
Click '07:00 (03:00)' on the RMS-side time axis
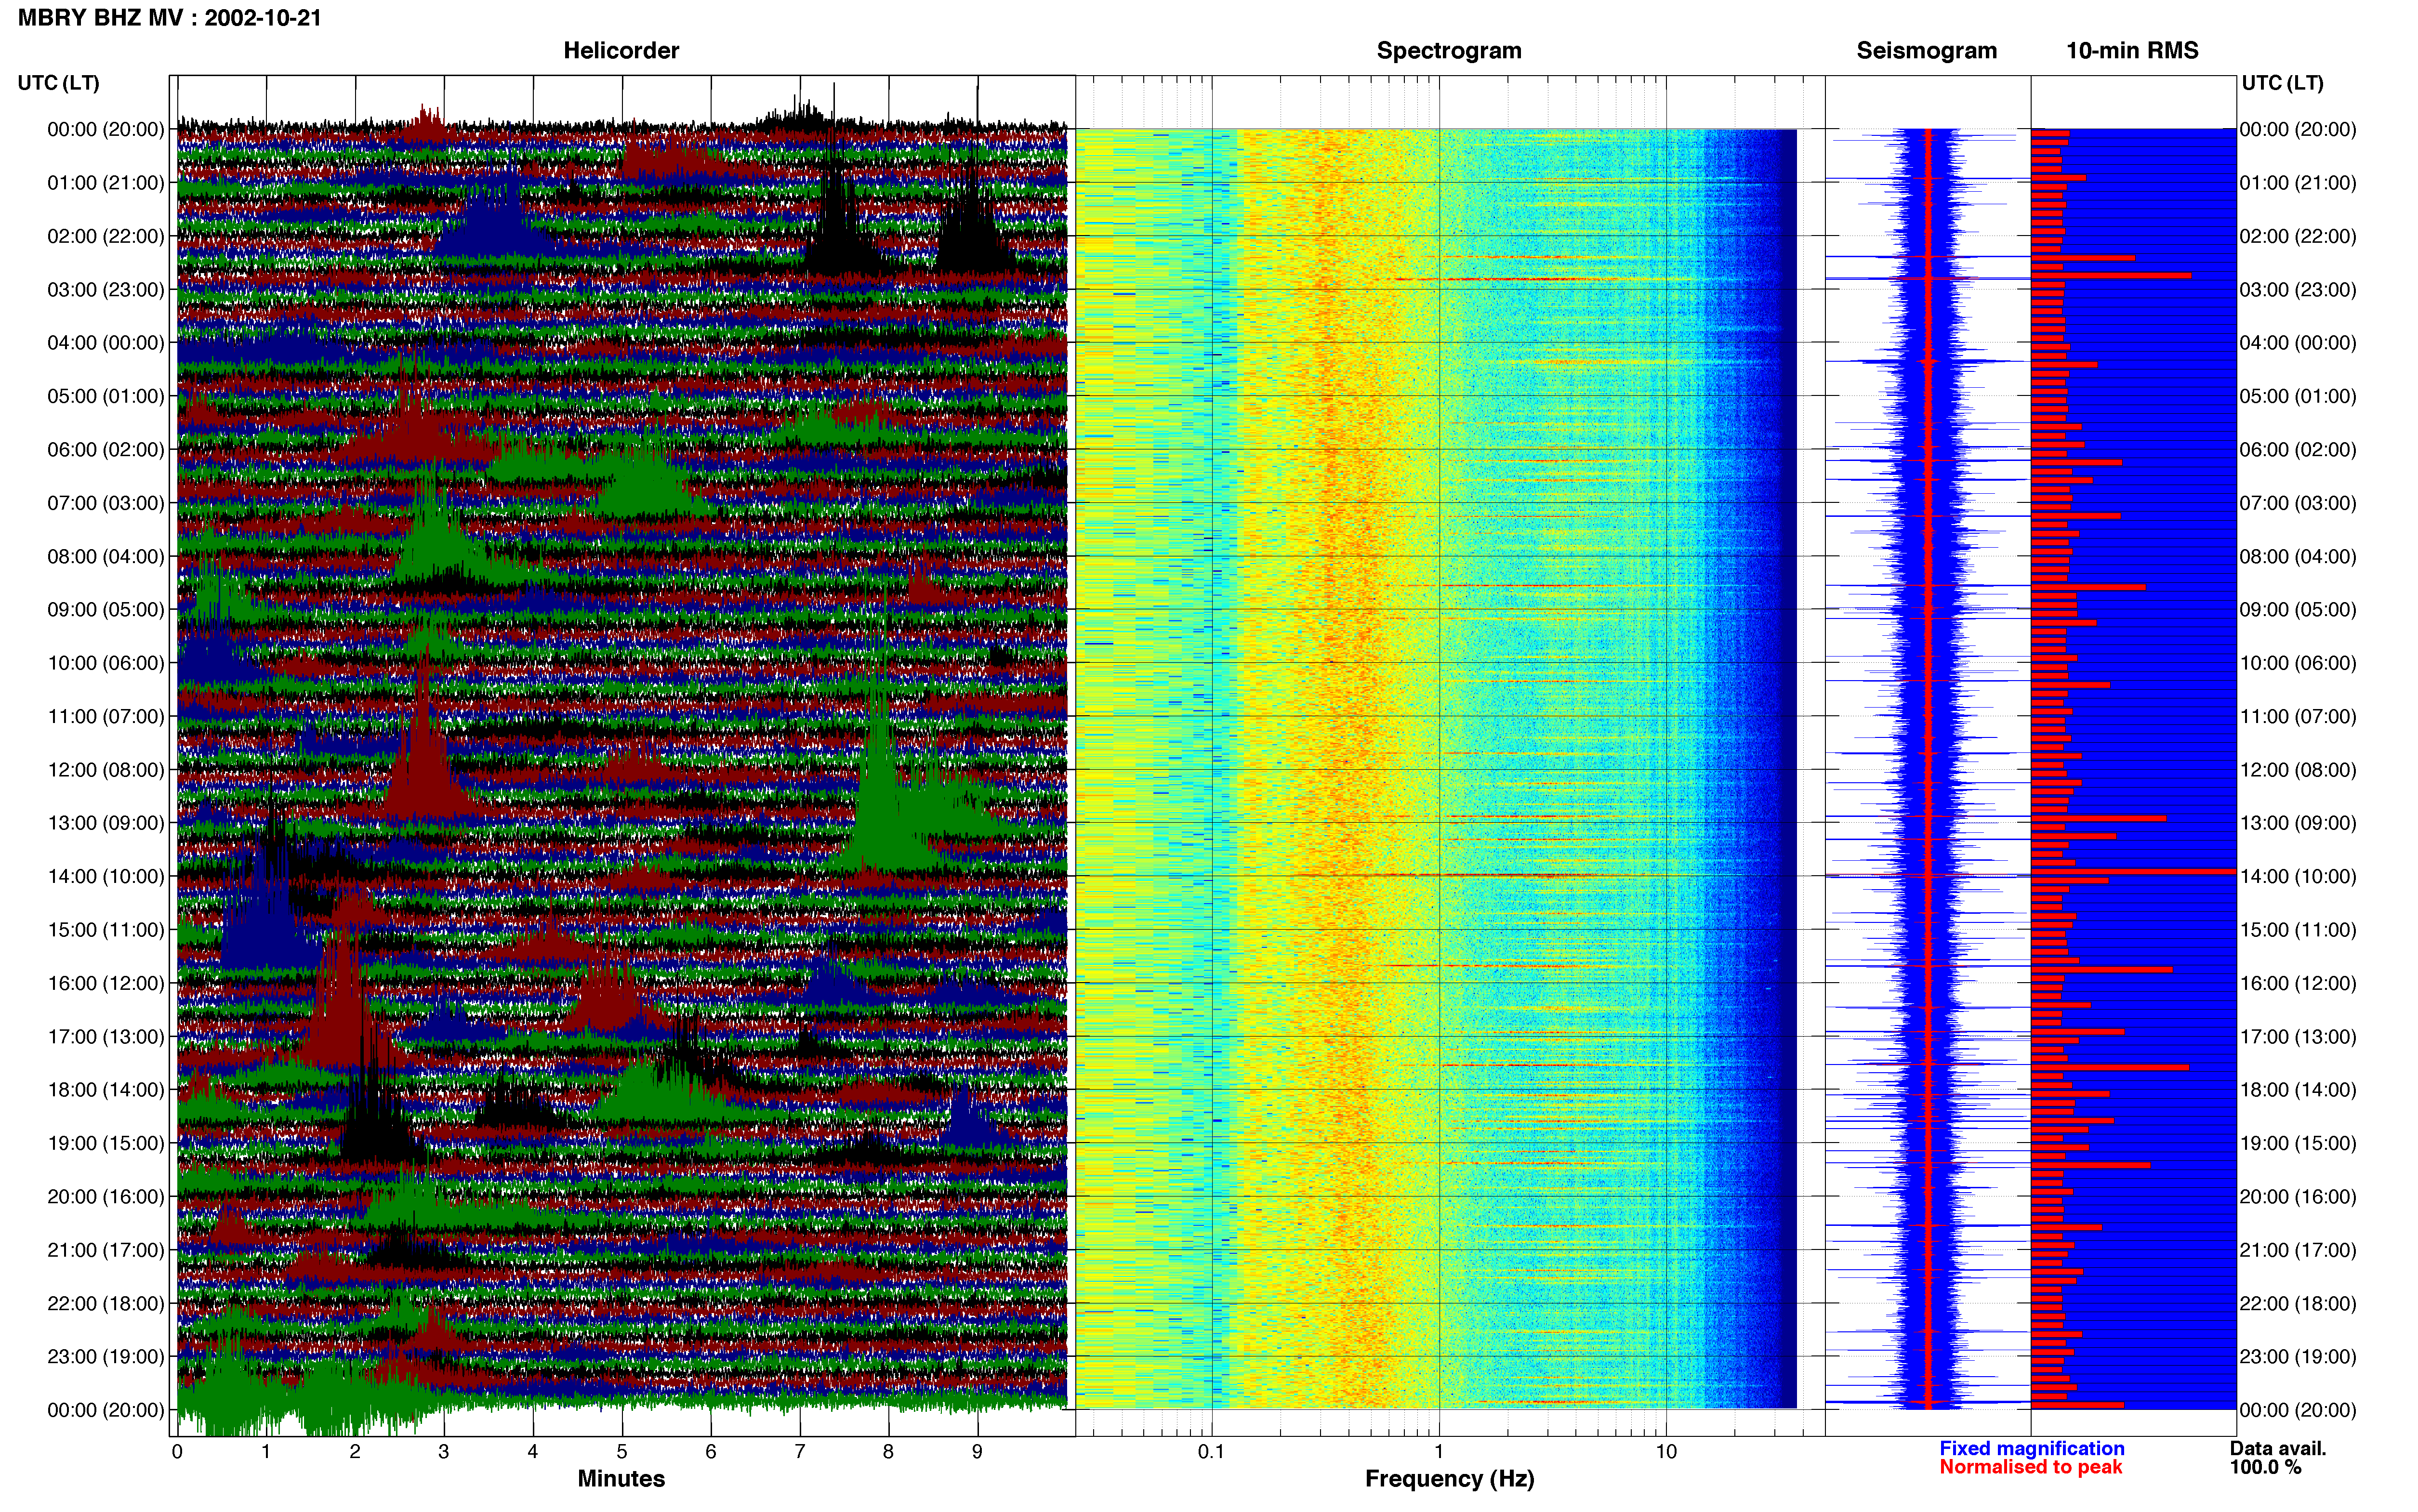pos(2298,502)
